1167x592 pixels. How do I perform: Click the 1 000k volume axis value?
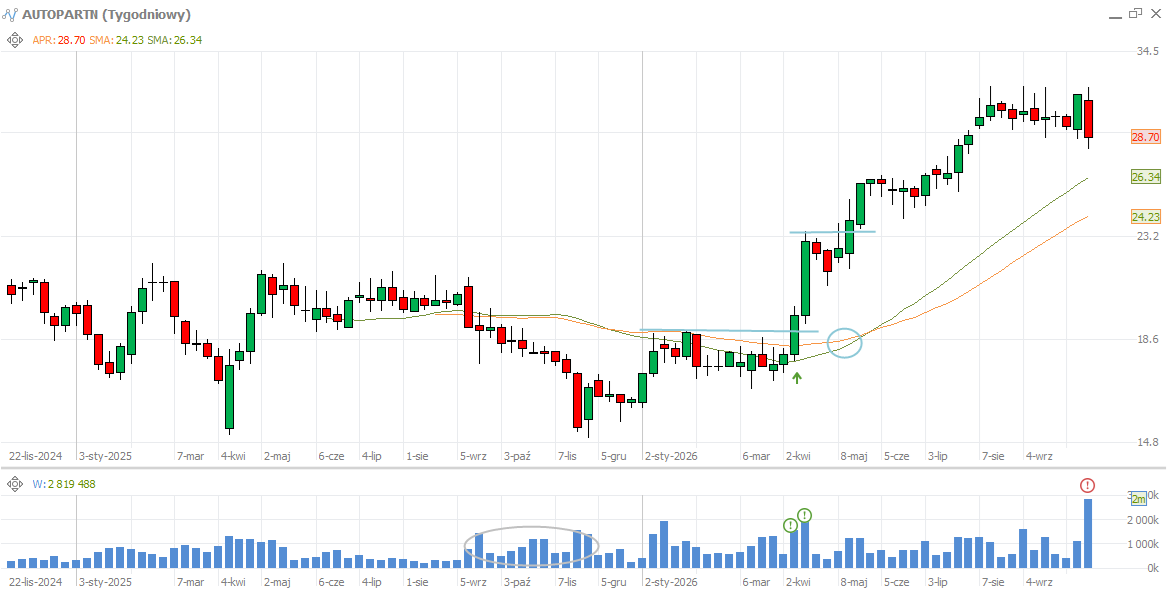pyautogui.click(x=1145, y=544)
